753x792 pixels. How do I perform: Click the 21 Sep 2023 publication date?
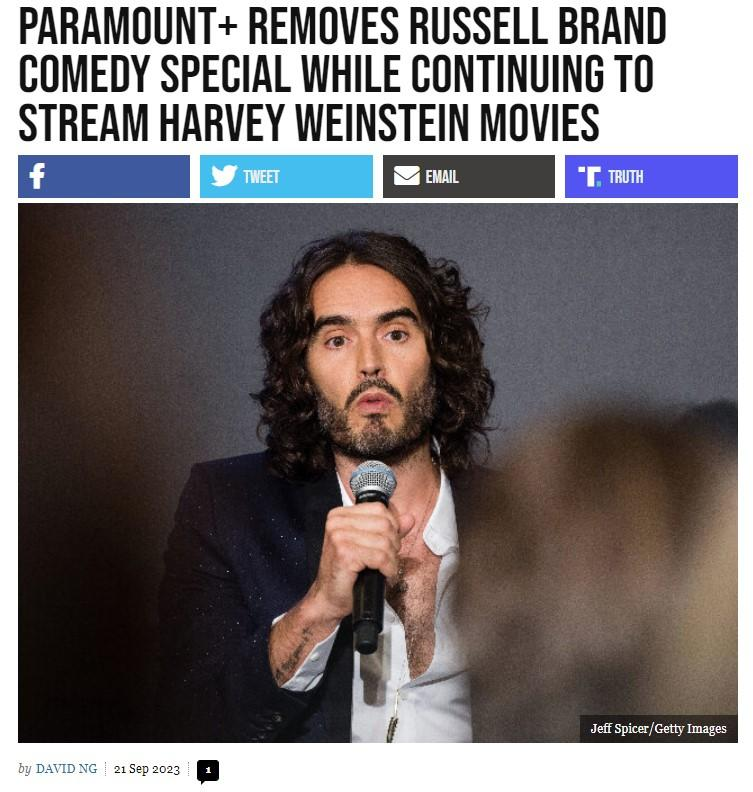click(x=147, y=769)
